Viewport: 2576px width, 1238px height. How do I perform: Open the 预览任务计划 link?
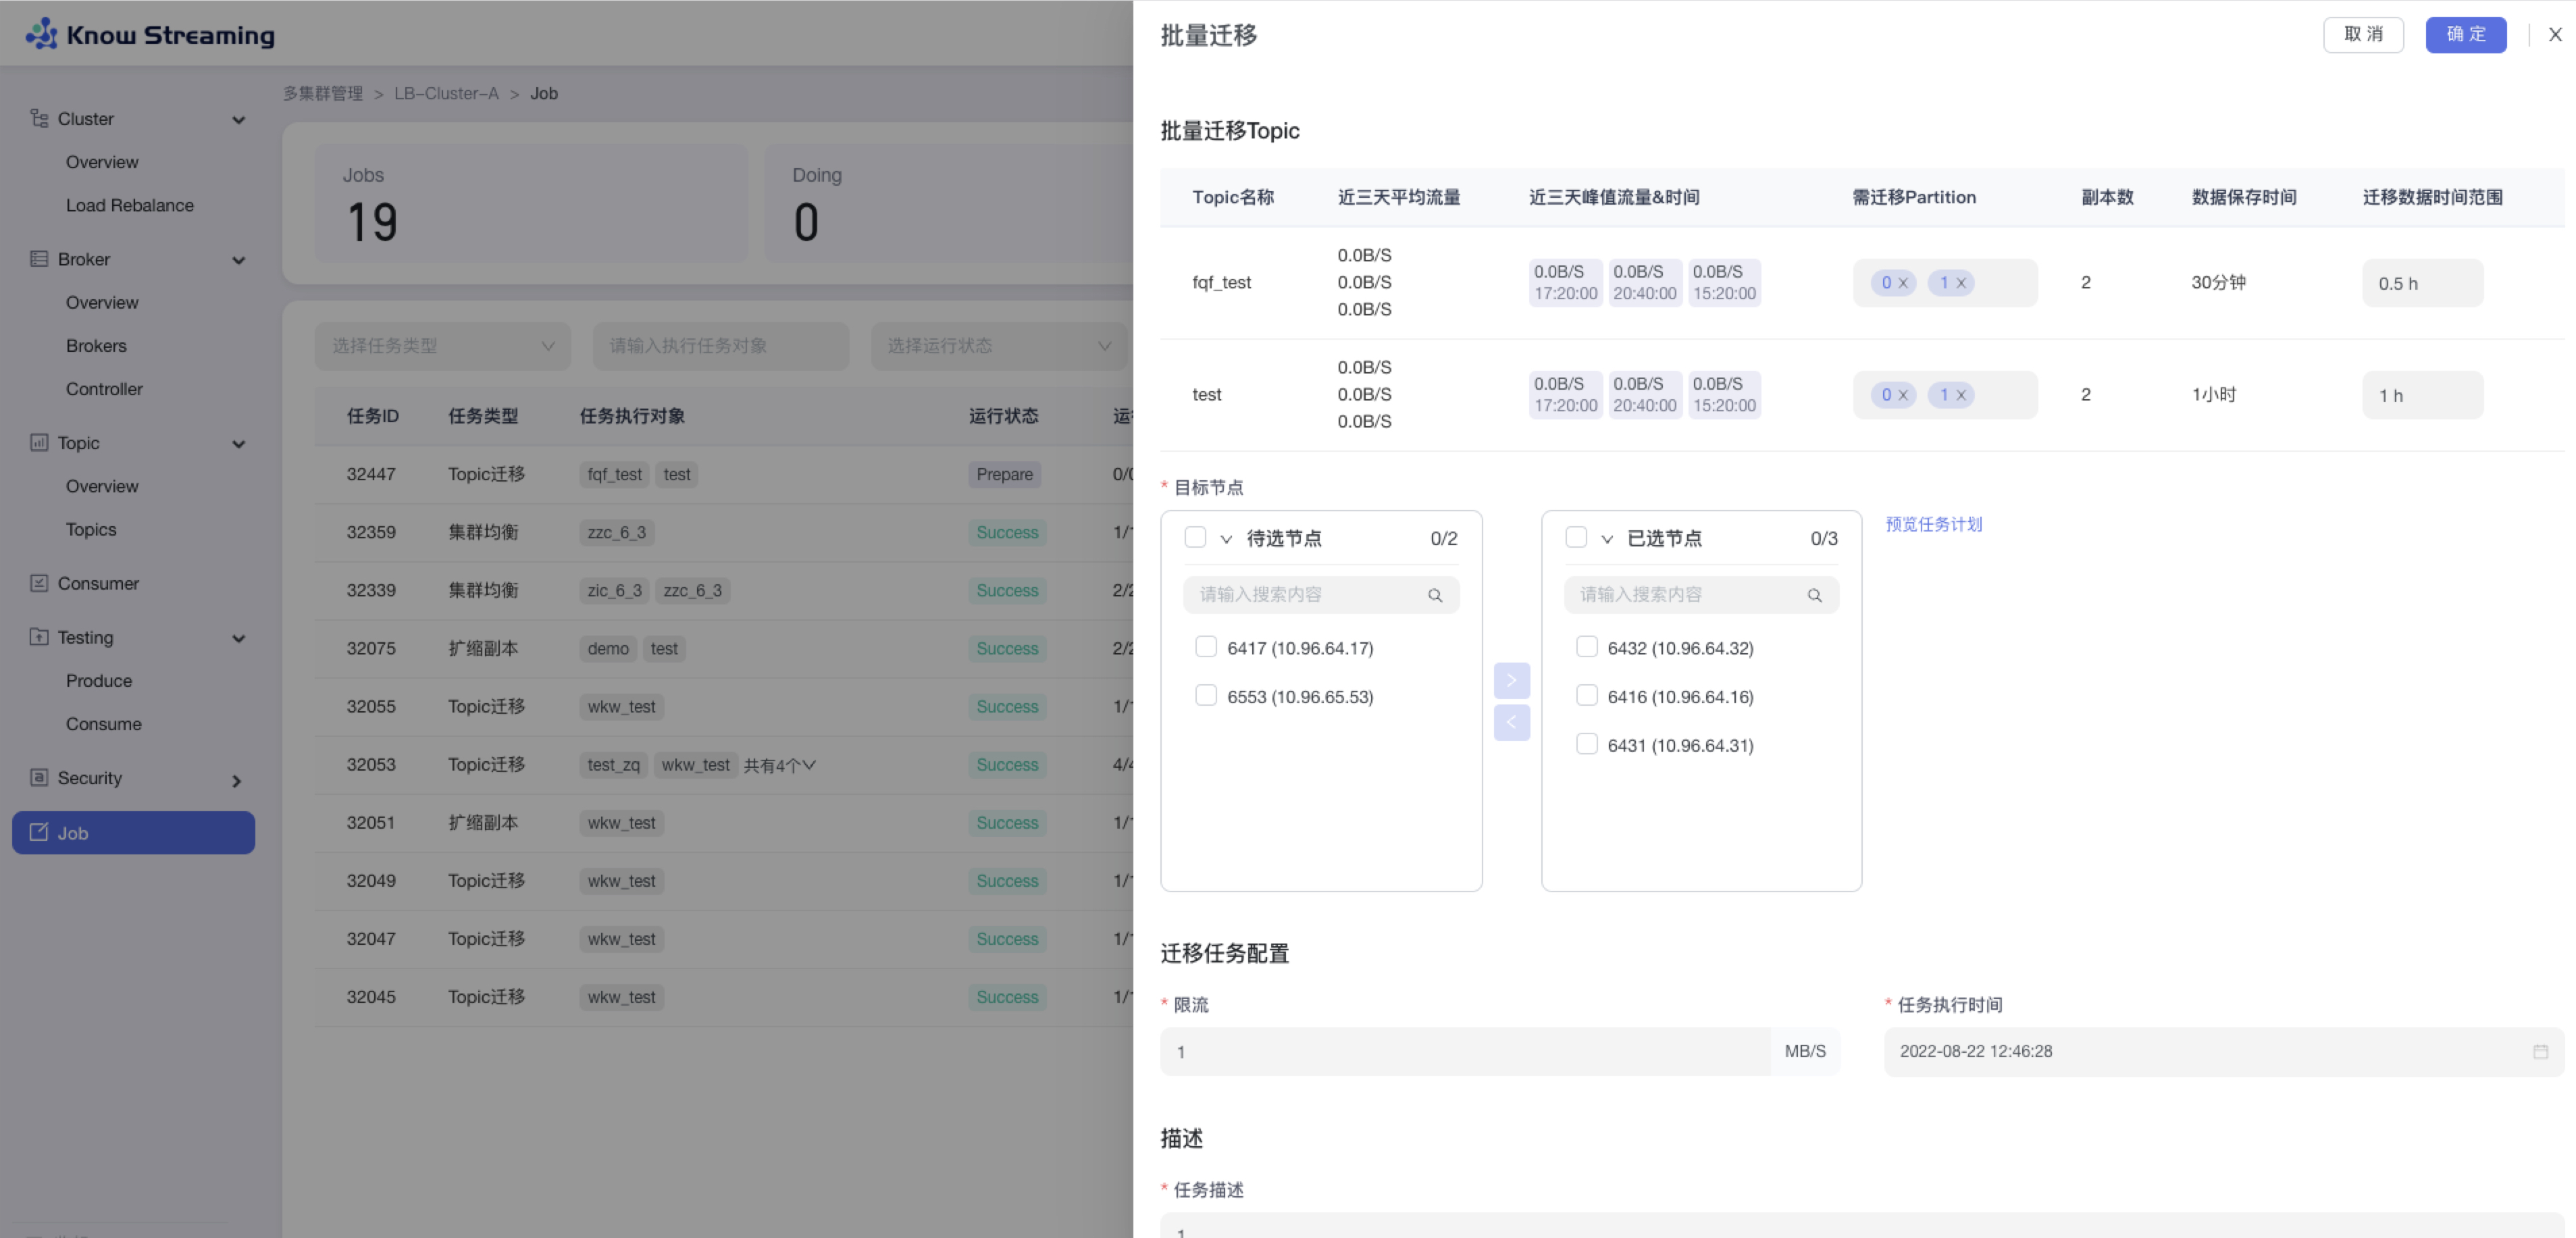[x=1933, y=524]
